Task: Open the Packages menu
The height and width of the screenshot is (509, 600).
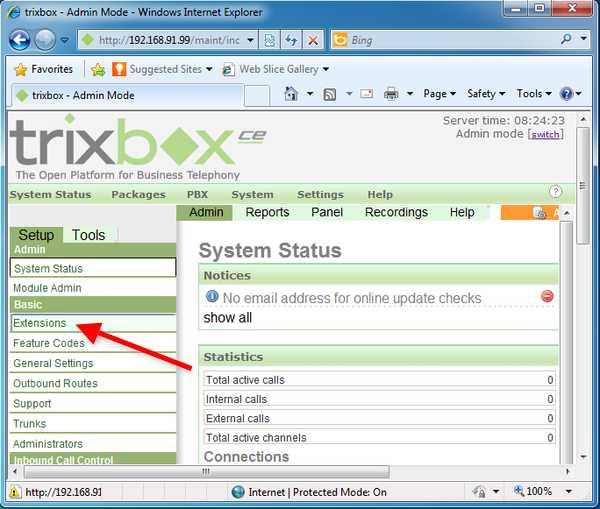Action: pos(139,194)
